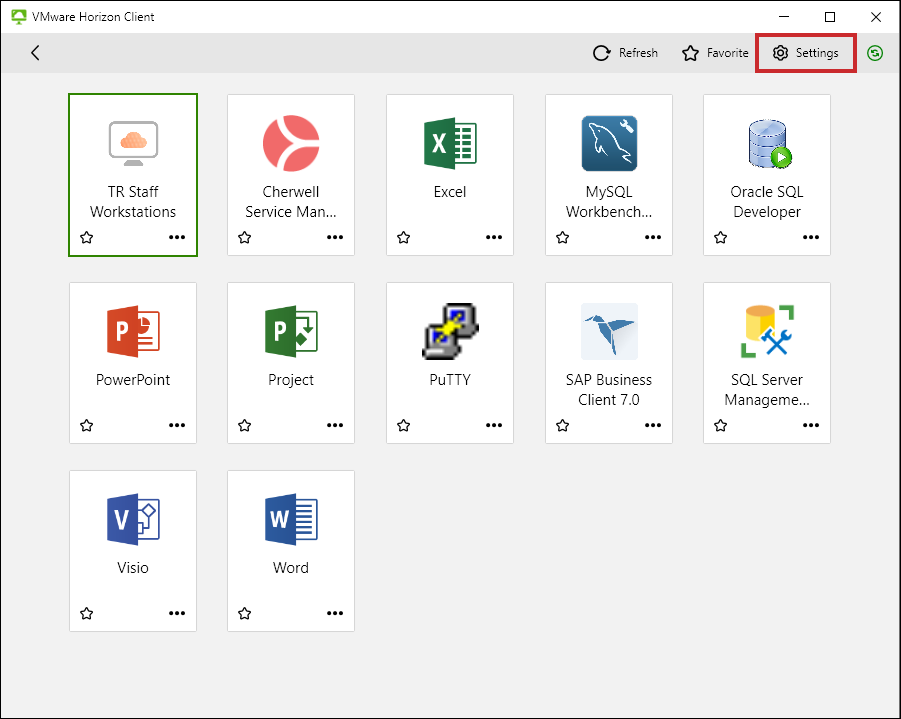Open the Excel tile's more options
901x719 pixels.
tap(494, 237)
